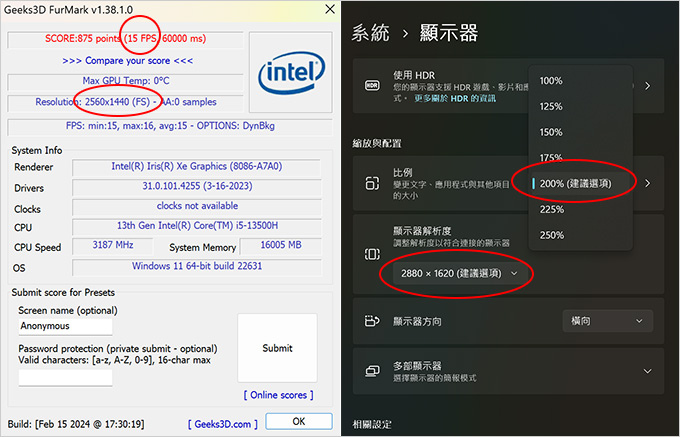Click the 顯示器 page heading
The image size is (680, 437).
click(x=448, y=33)
